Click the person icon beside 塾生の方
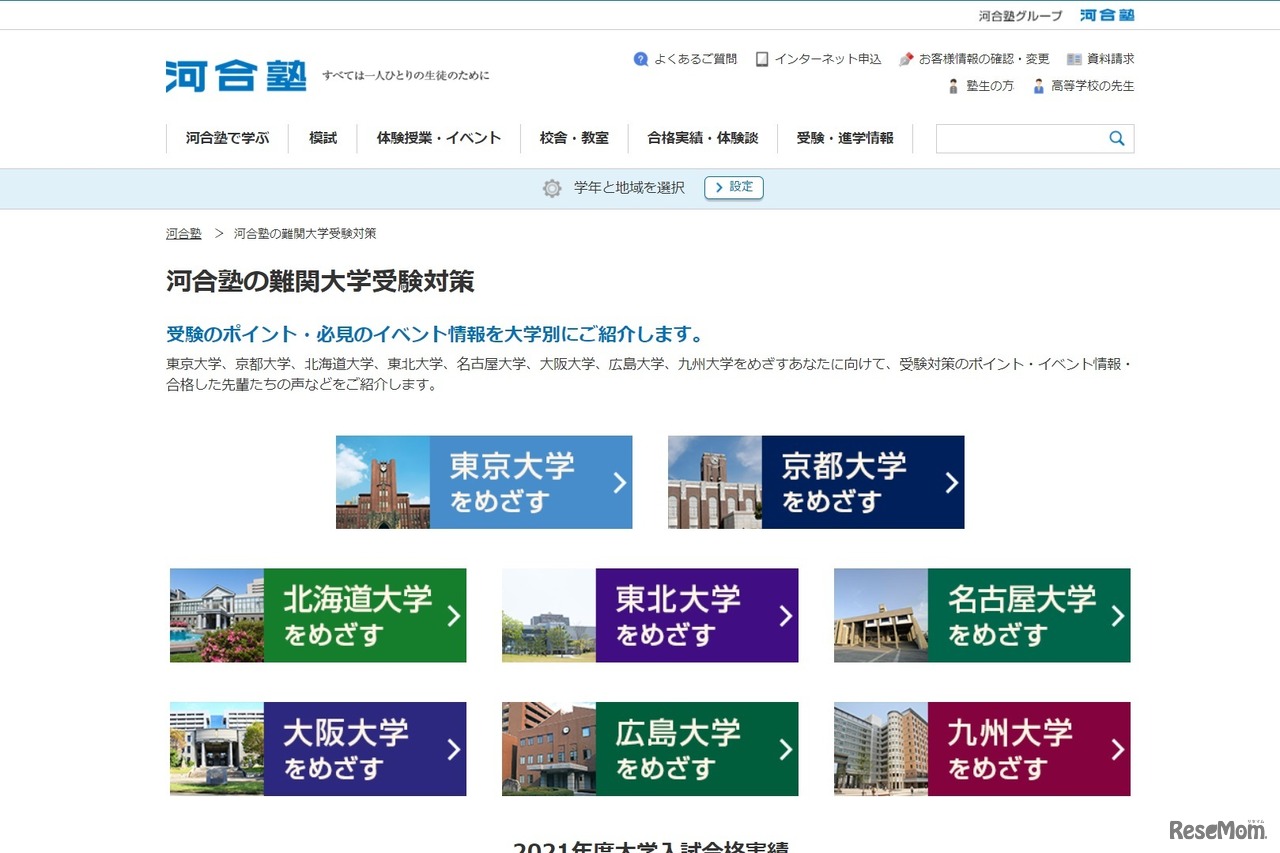This screenshot has height=853, width=1280. (x=953, y=86)
